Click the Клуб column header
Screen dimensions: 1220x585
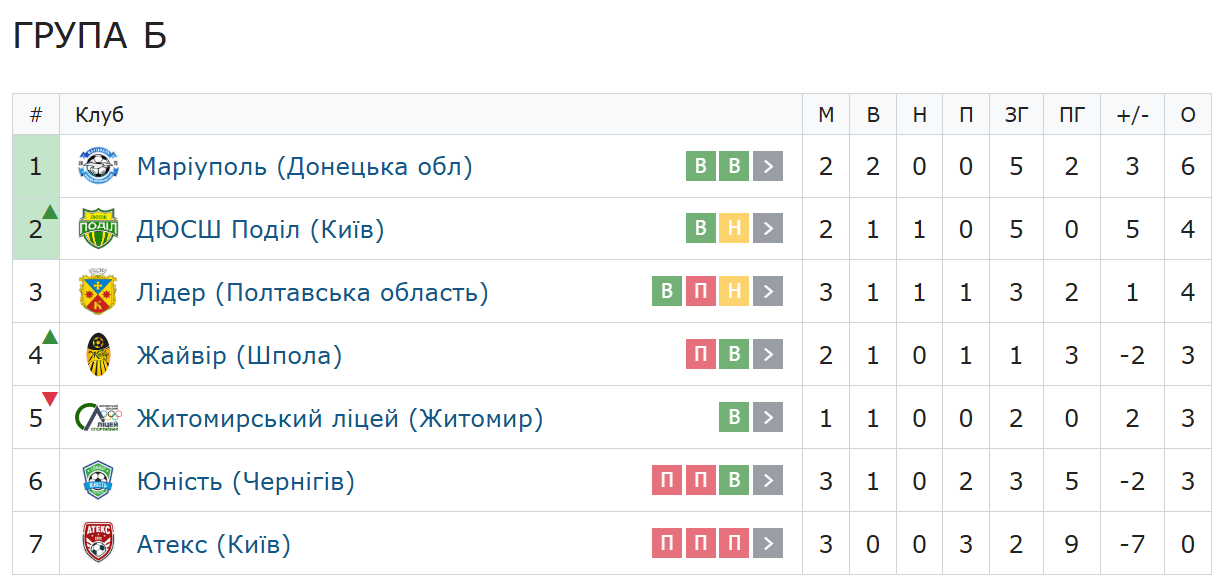[99, 115]
